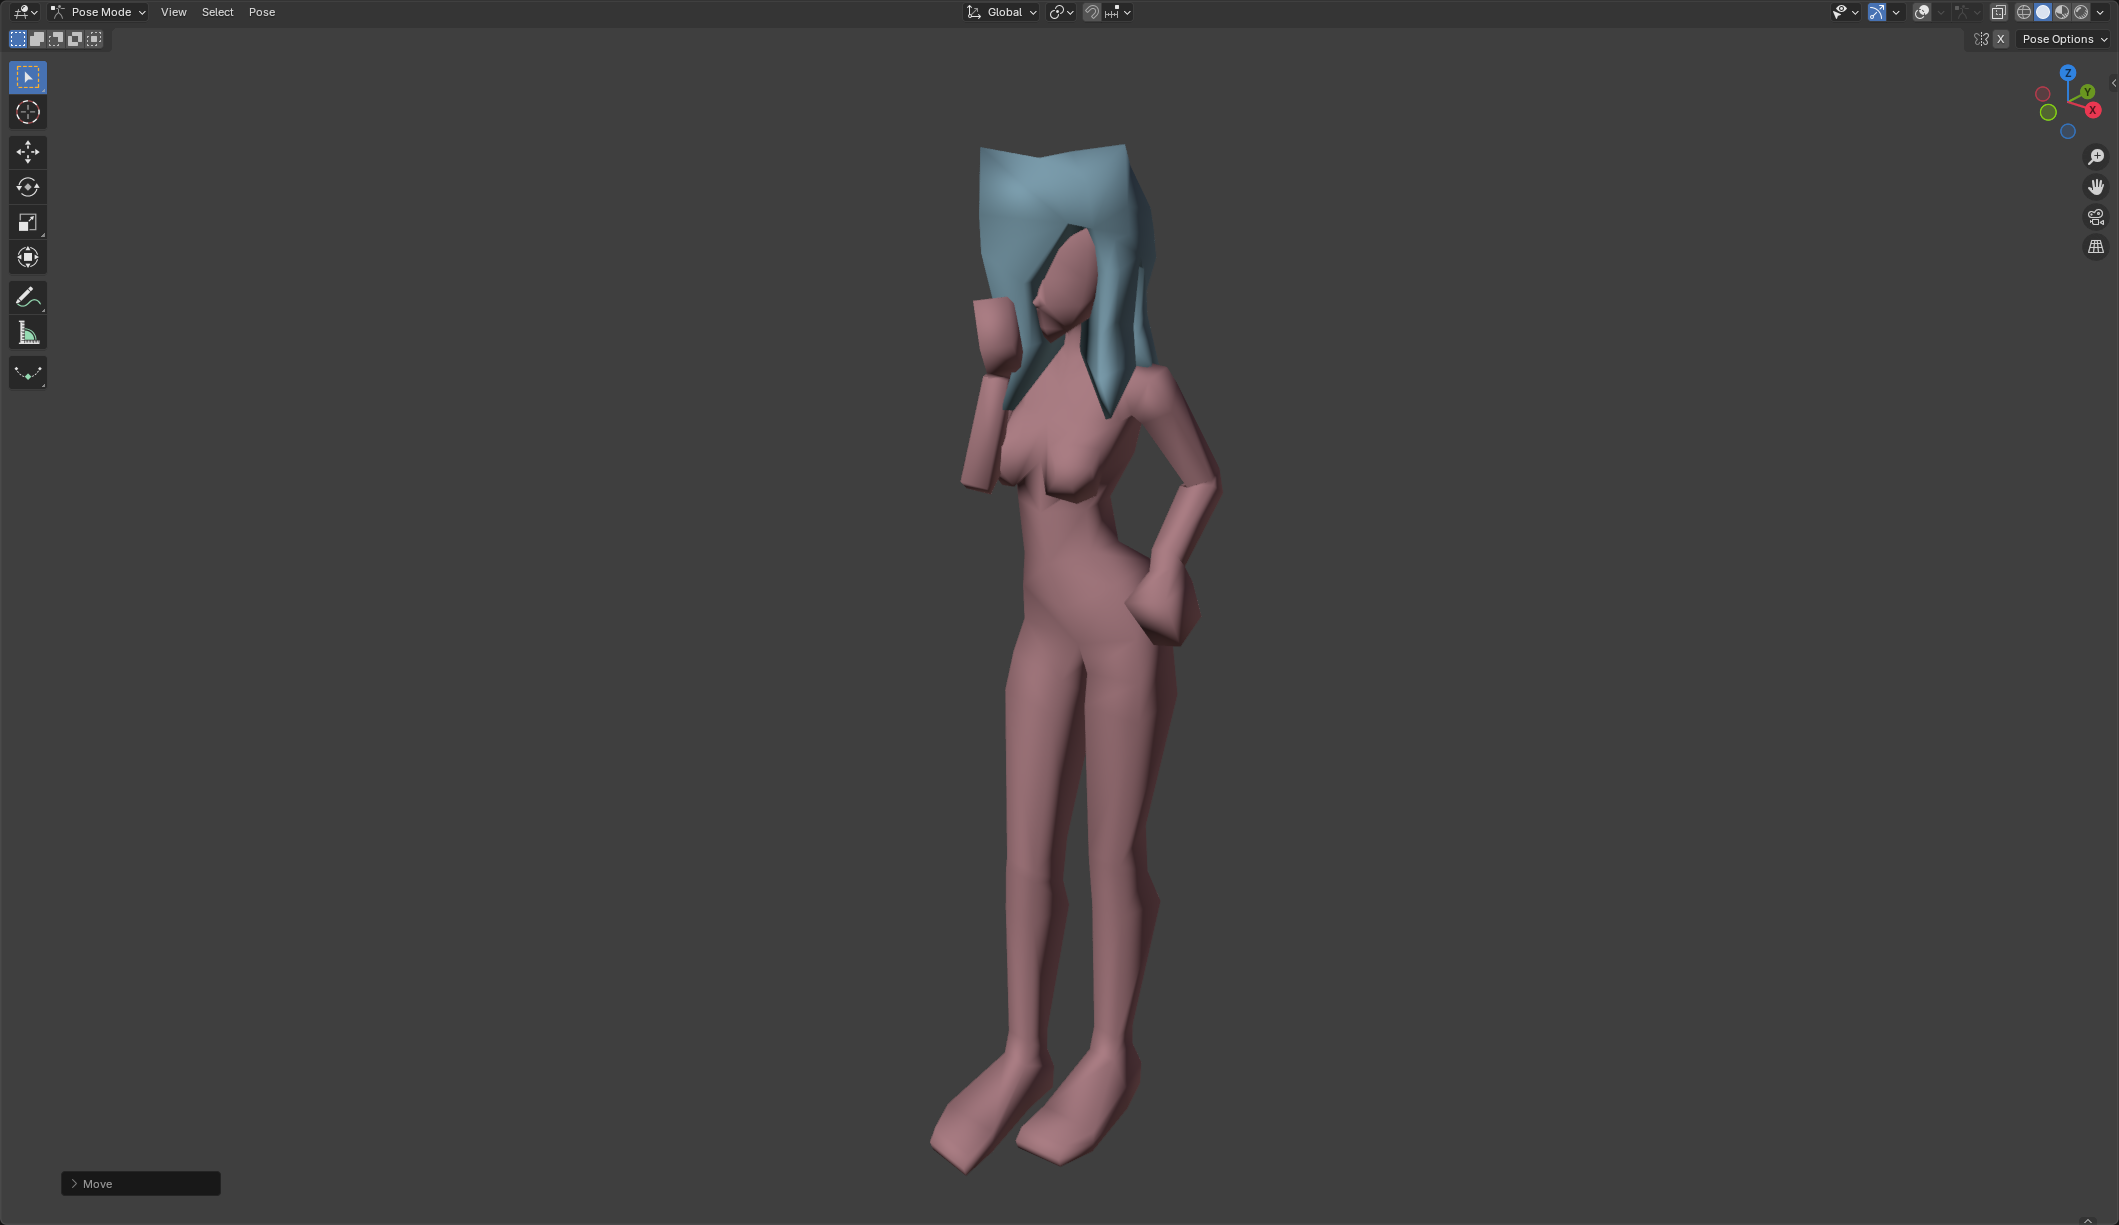Switch to rendered viewport shading
Viewport: 2119px width, 1225px height.
[2081, 12]
